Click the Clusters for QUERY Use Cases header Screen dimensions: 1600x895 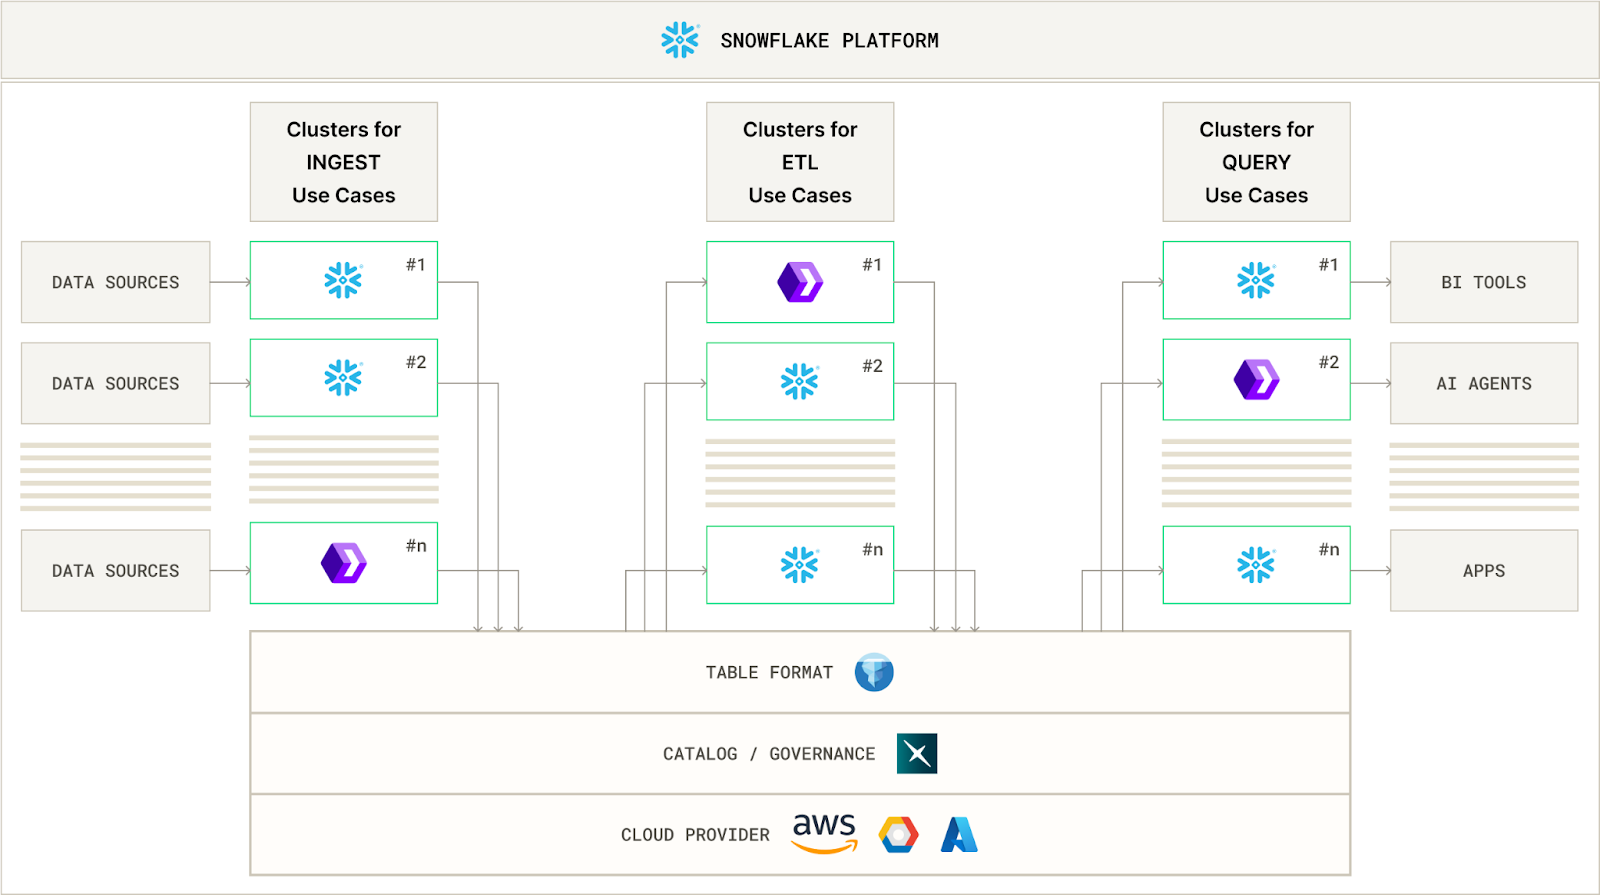tap(1257, 162)
